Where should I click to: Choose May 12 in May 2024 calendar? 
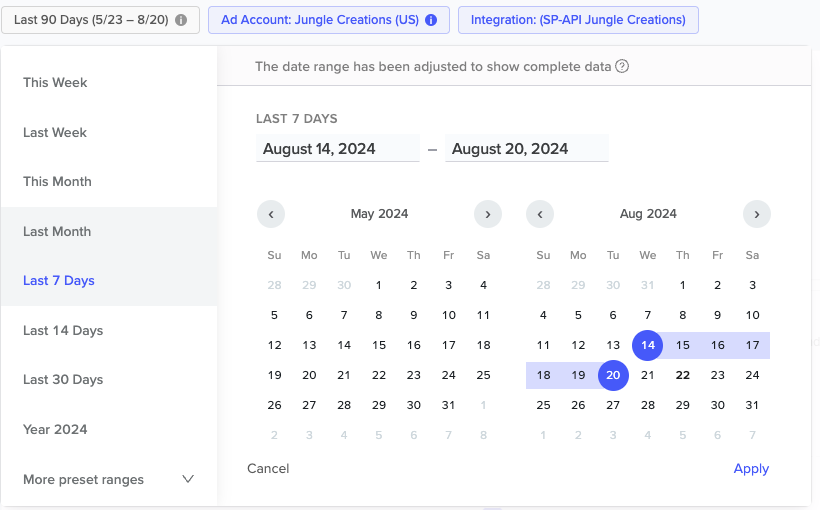click(275, 345)
